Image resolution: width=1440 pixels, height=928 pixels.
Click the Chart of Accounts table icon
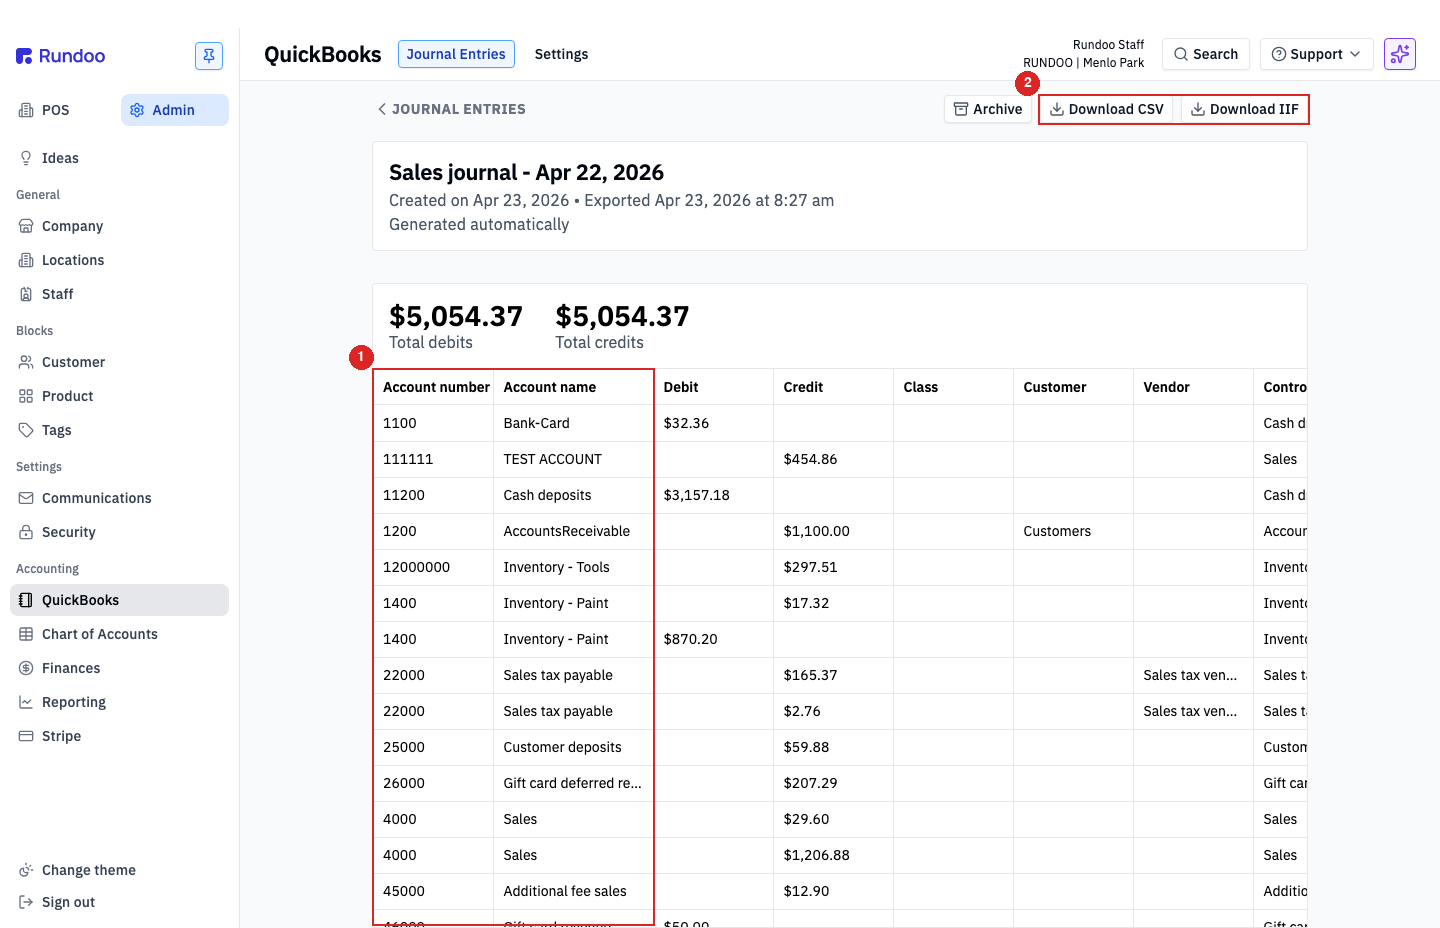coord(26,634)
